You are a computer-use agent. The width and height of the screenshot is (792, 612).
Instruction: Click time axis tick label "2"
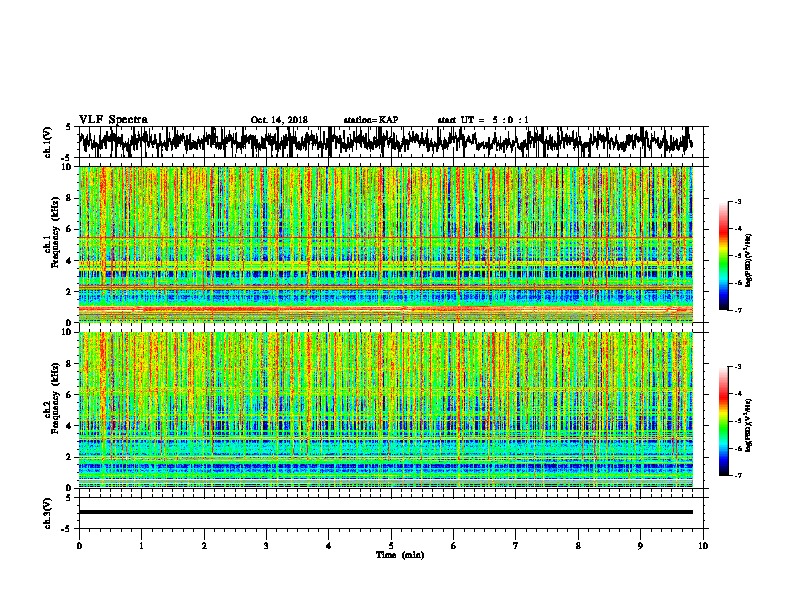click(204, 546)
